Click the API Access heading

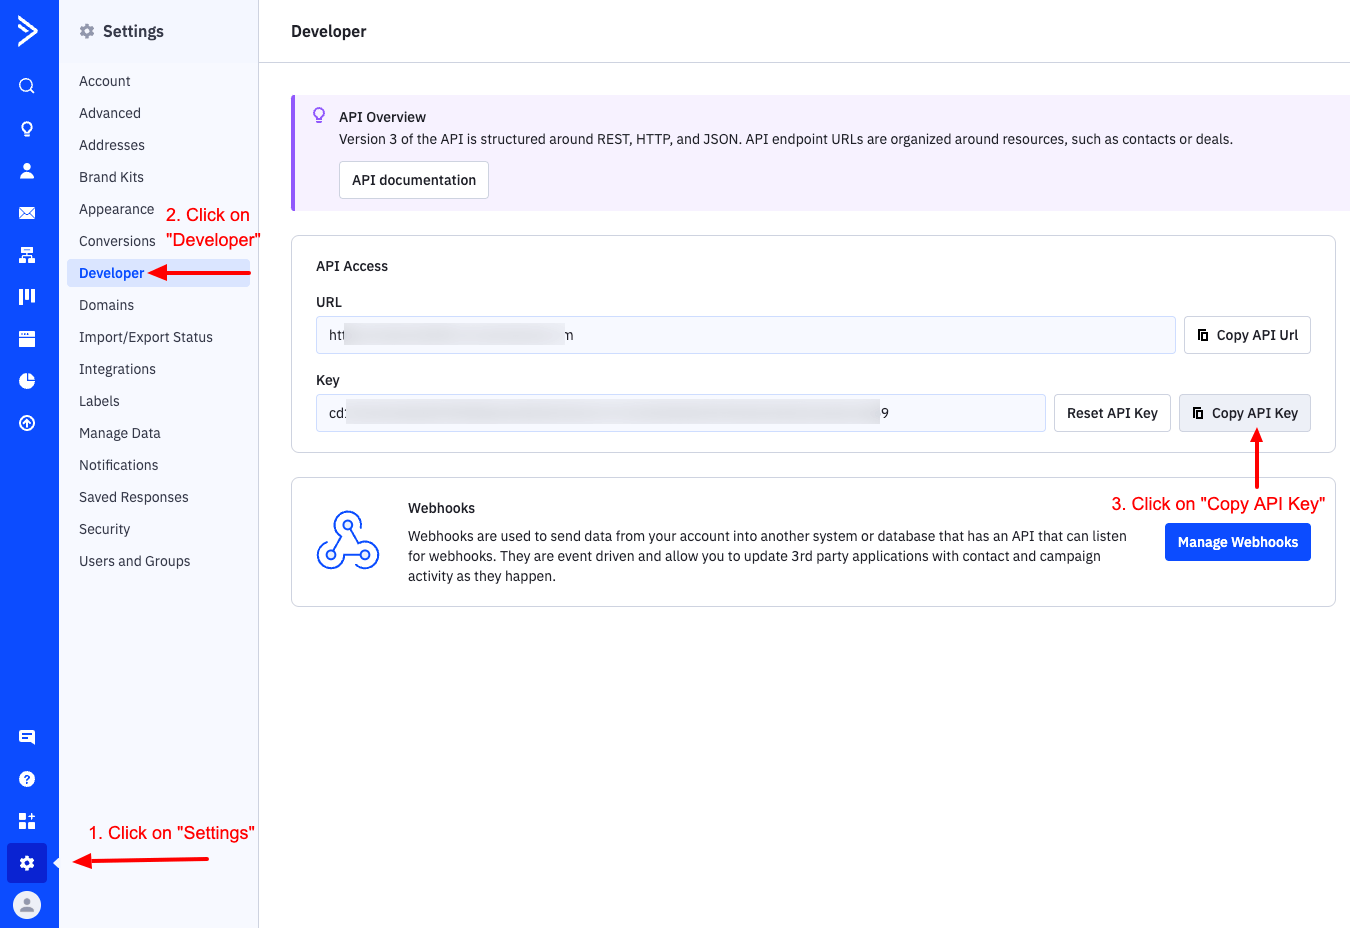tap(352, 266)
